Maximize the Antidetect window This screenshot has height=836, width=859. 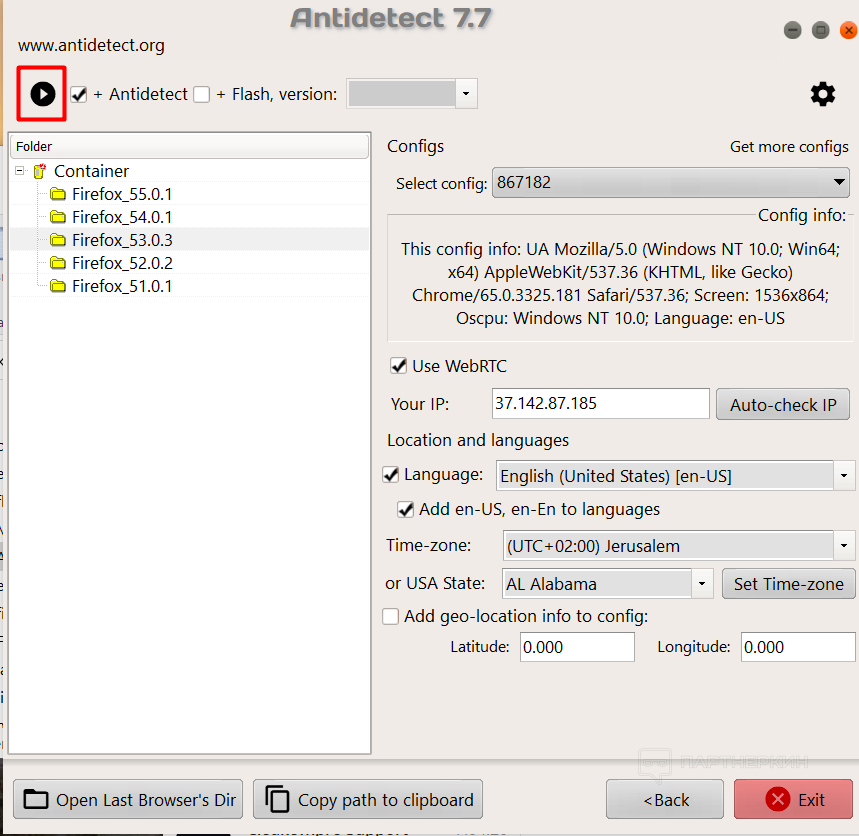(820, 30)
